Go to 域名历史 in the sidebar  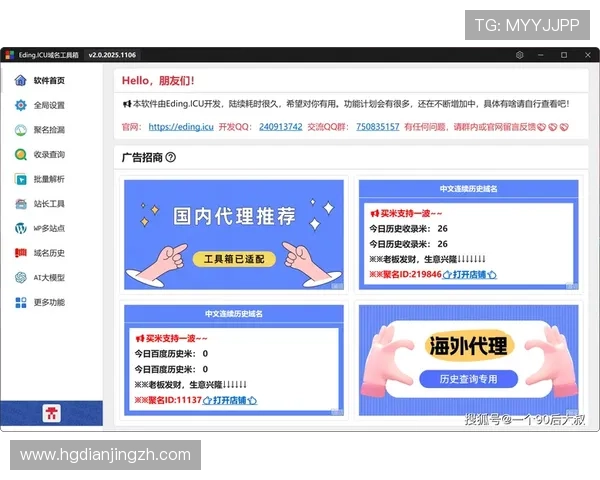[x=49, y=253]
